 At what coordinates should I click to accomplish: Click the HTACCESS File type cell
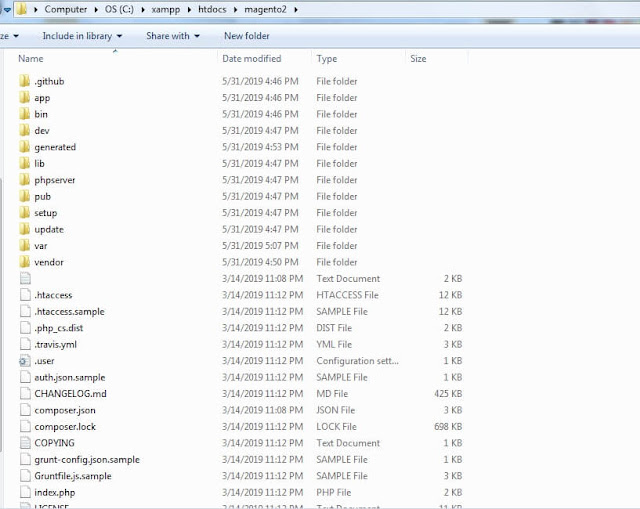tap(347, 295)
